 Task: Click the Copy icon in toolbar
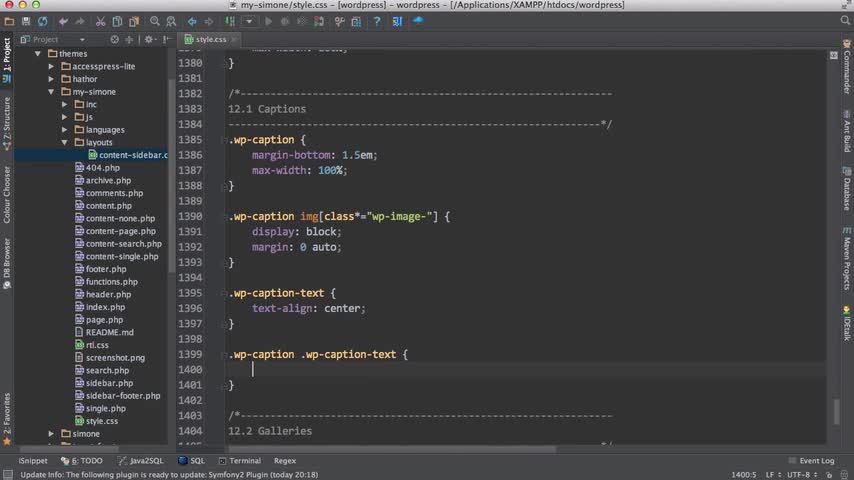(117, 21)
